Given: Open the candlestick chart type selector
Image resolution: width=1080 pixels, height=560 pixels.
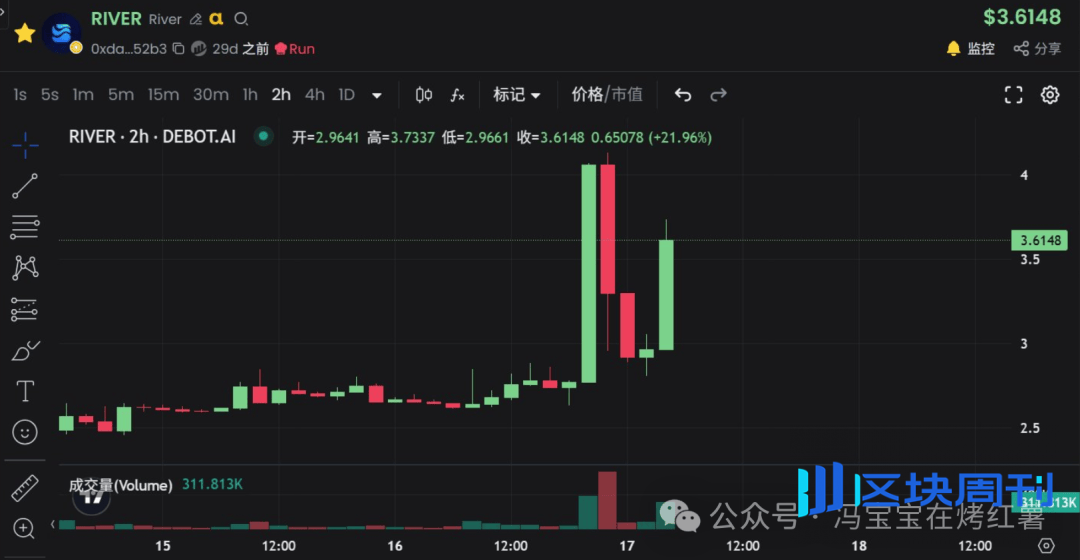Looking at the screenshot, I should (423, 95).
